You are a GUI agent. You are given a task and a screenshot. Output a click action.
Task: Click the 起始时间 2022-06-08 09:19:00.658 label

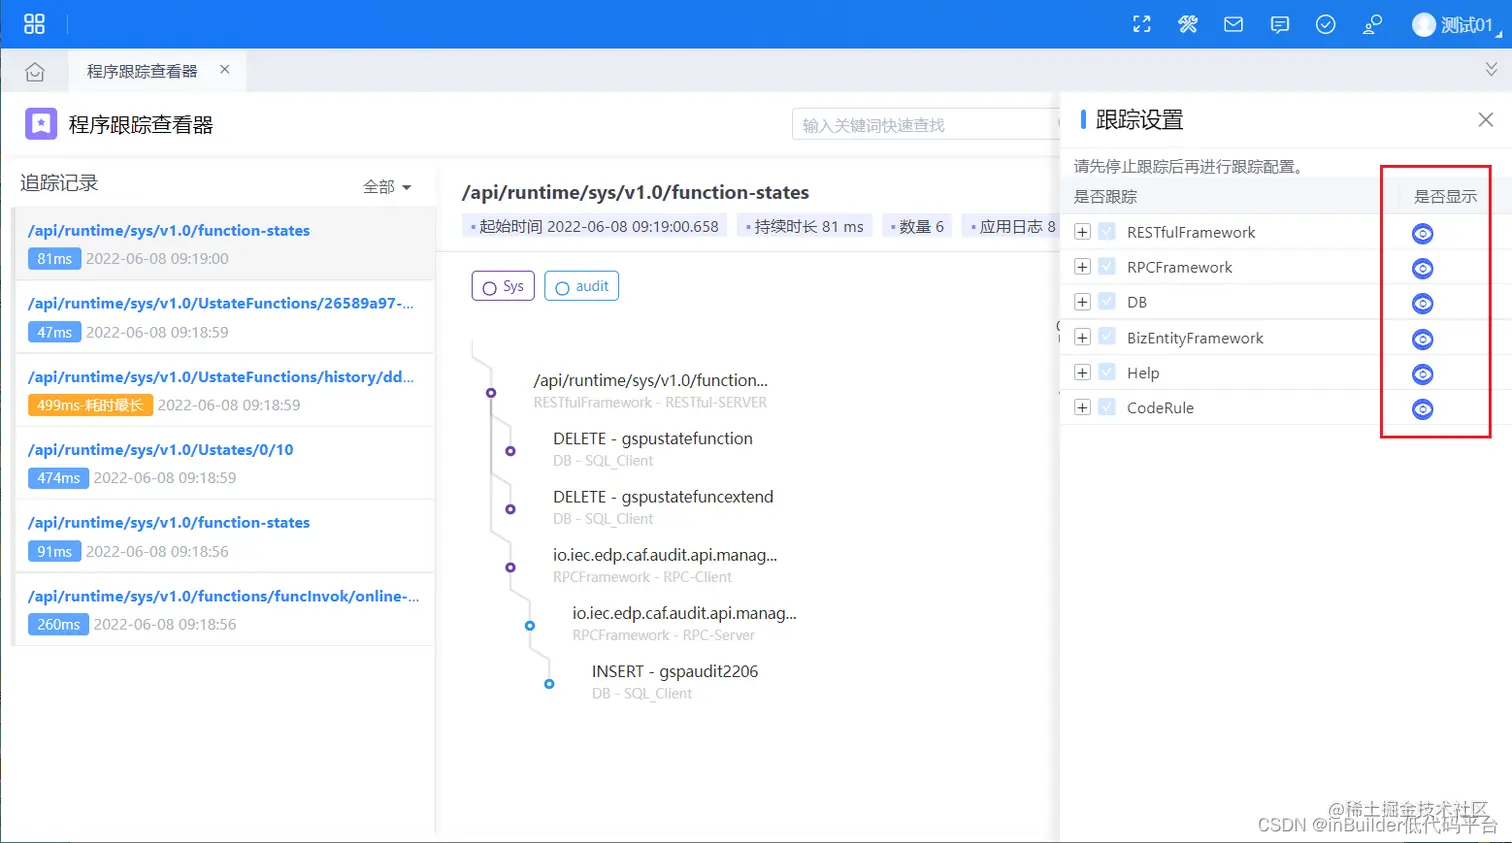point(595,226)
